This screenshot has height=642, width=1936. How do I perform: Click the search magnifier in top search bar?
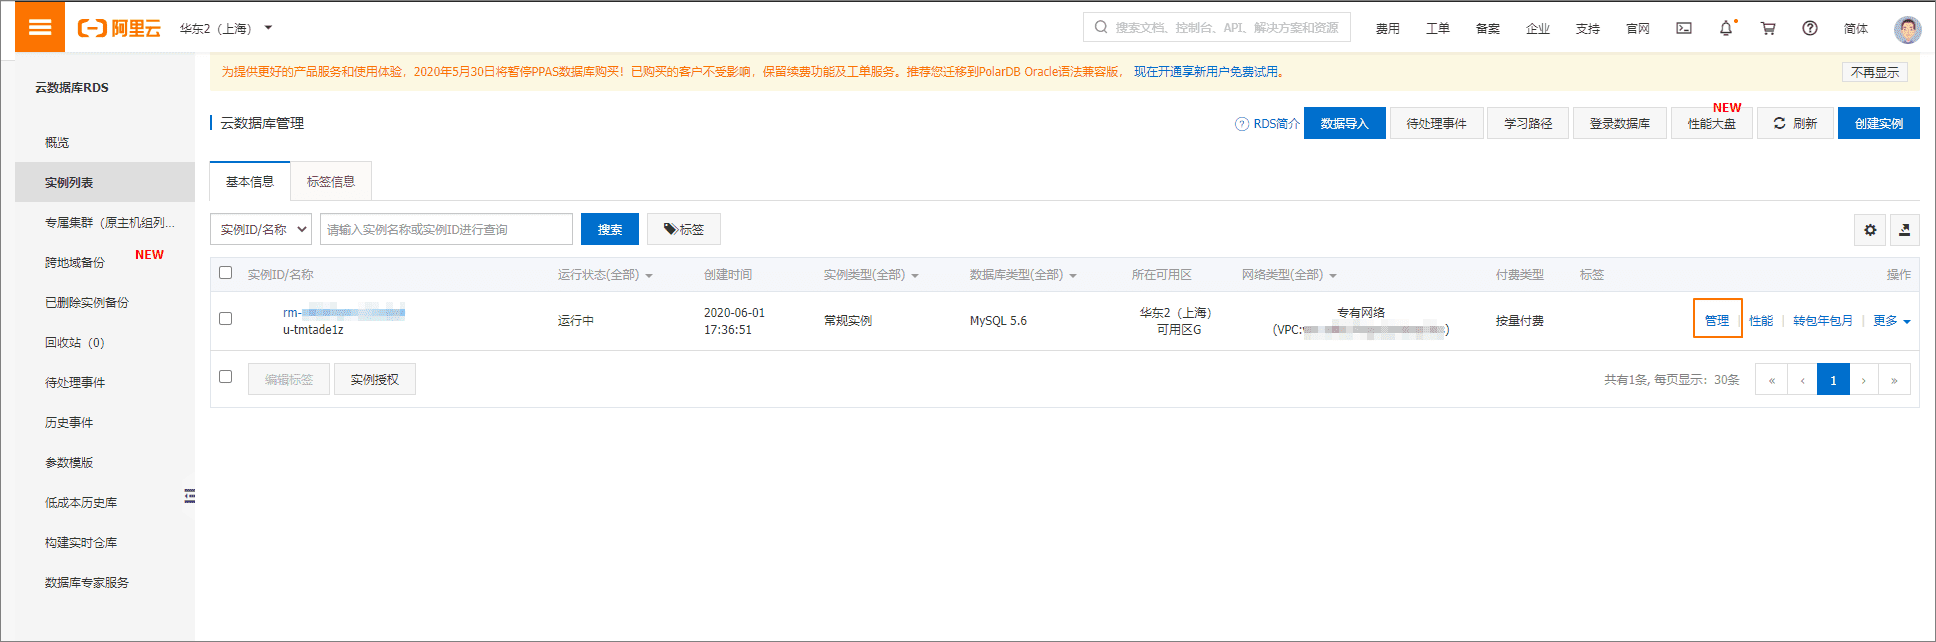pos(1101,27)
